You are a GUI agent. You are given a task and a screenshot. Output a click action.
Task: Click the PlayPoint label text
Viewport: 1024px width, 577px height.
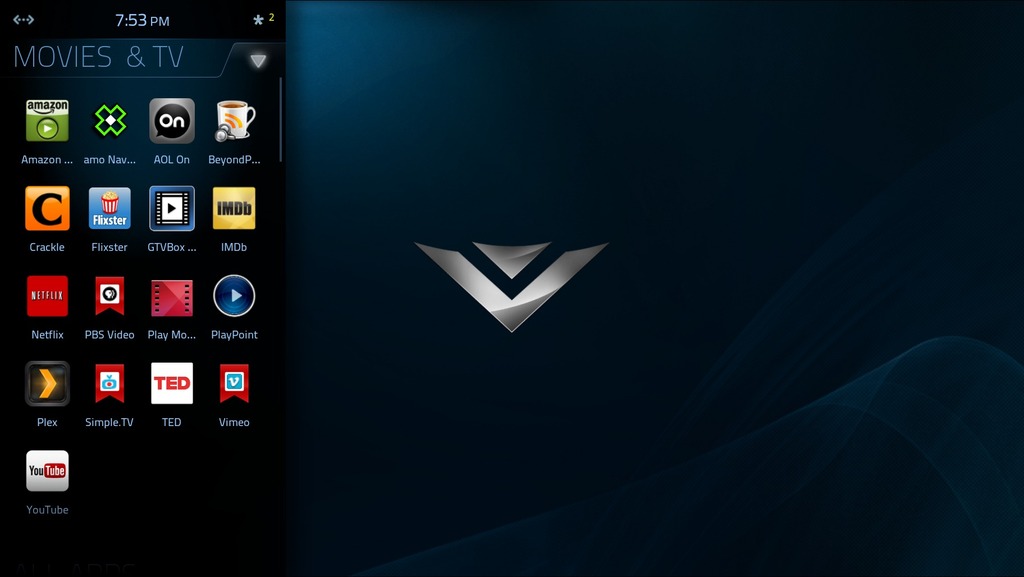(234, 335)
